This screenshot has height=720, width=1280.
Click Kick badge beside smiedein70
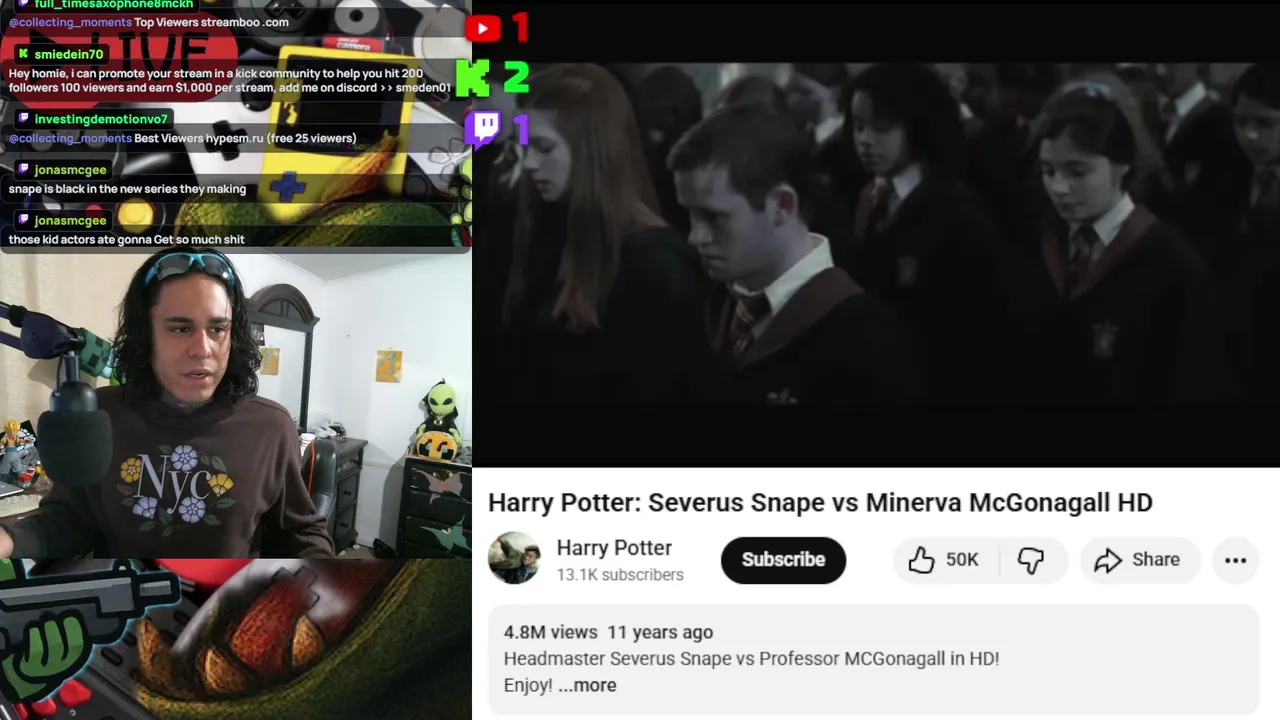point(23,54)
